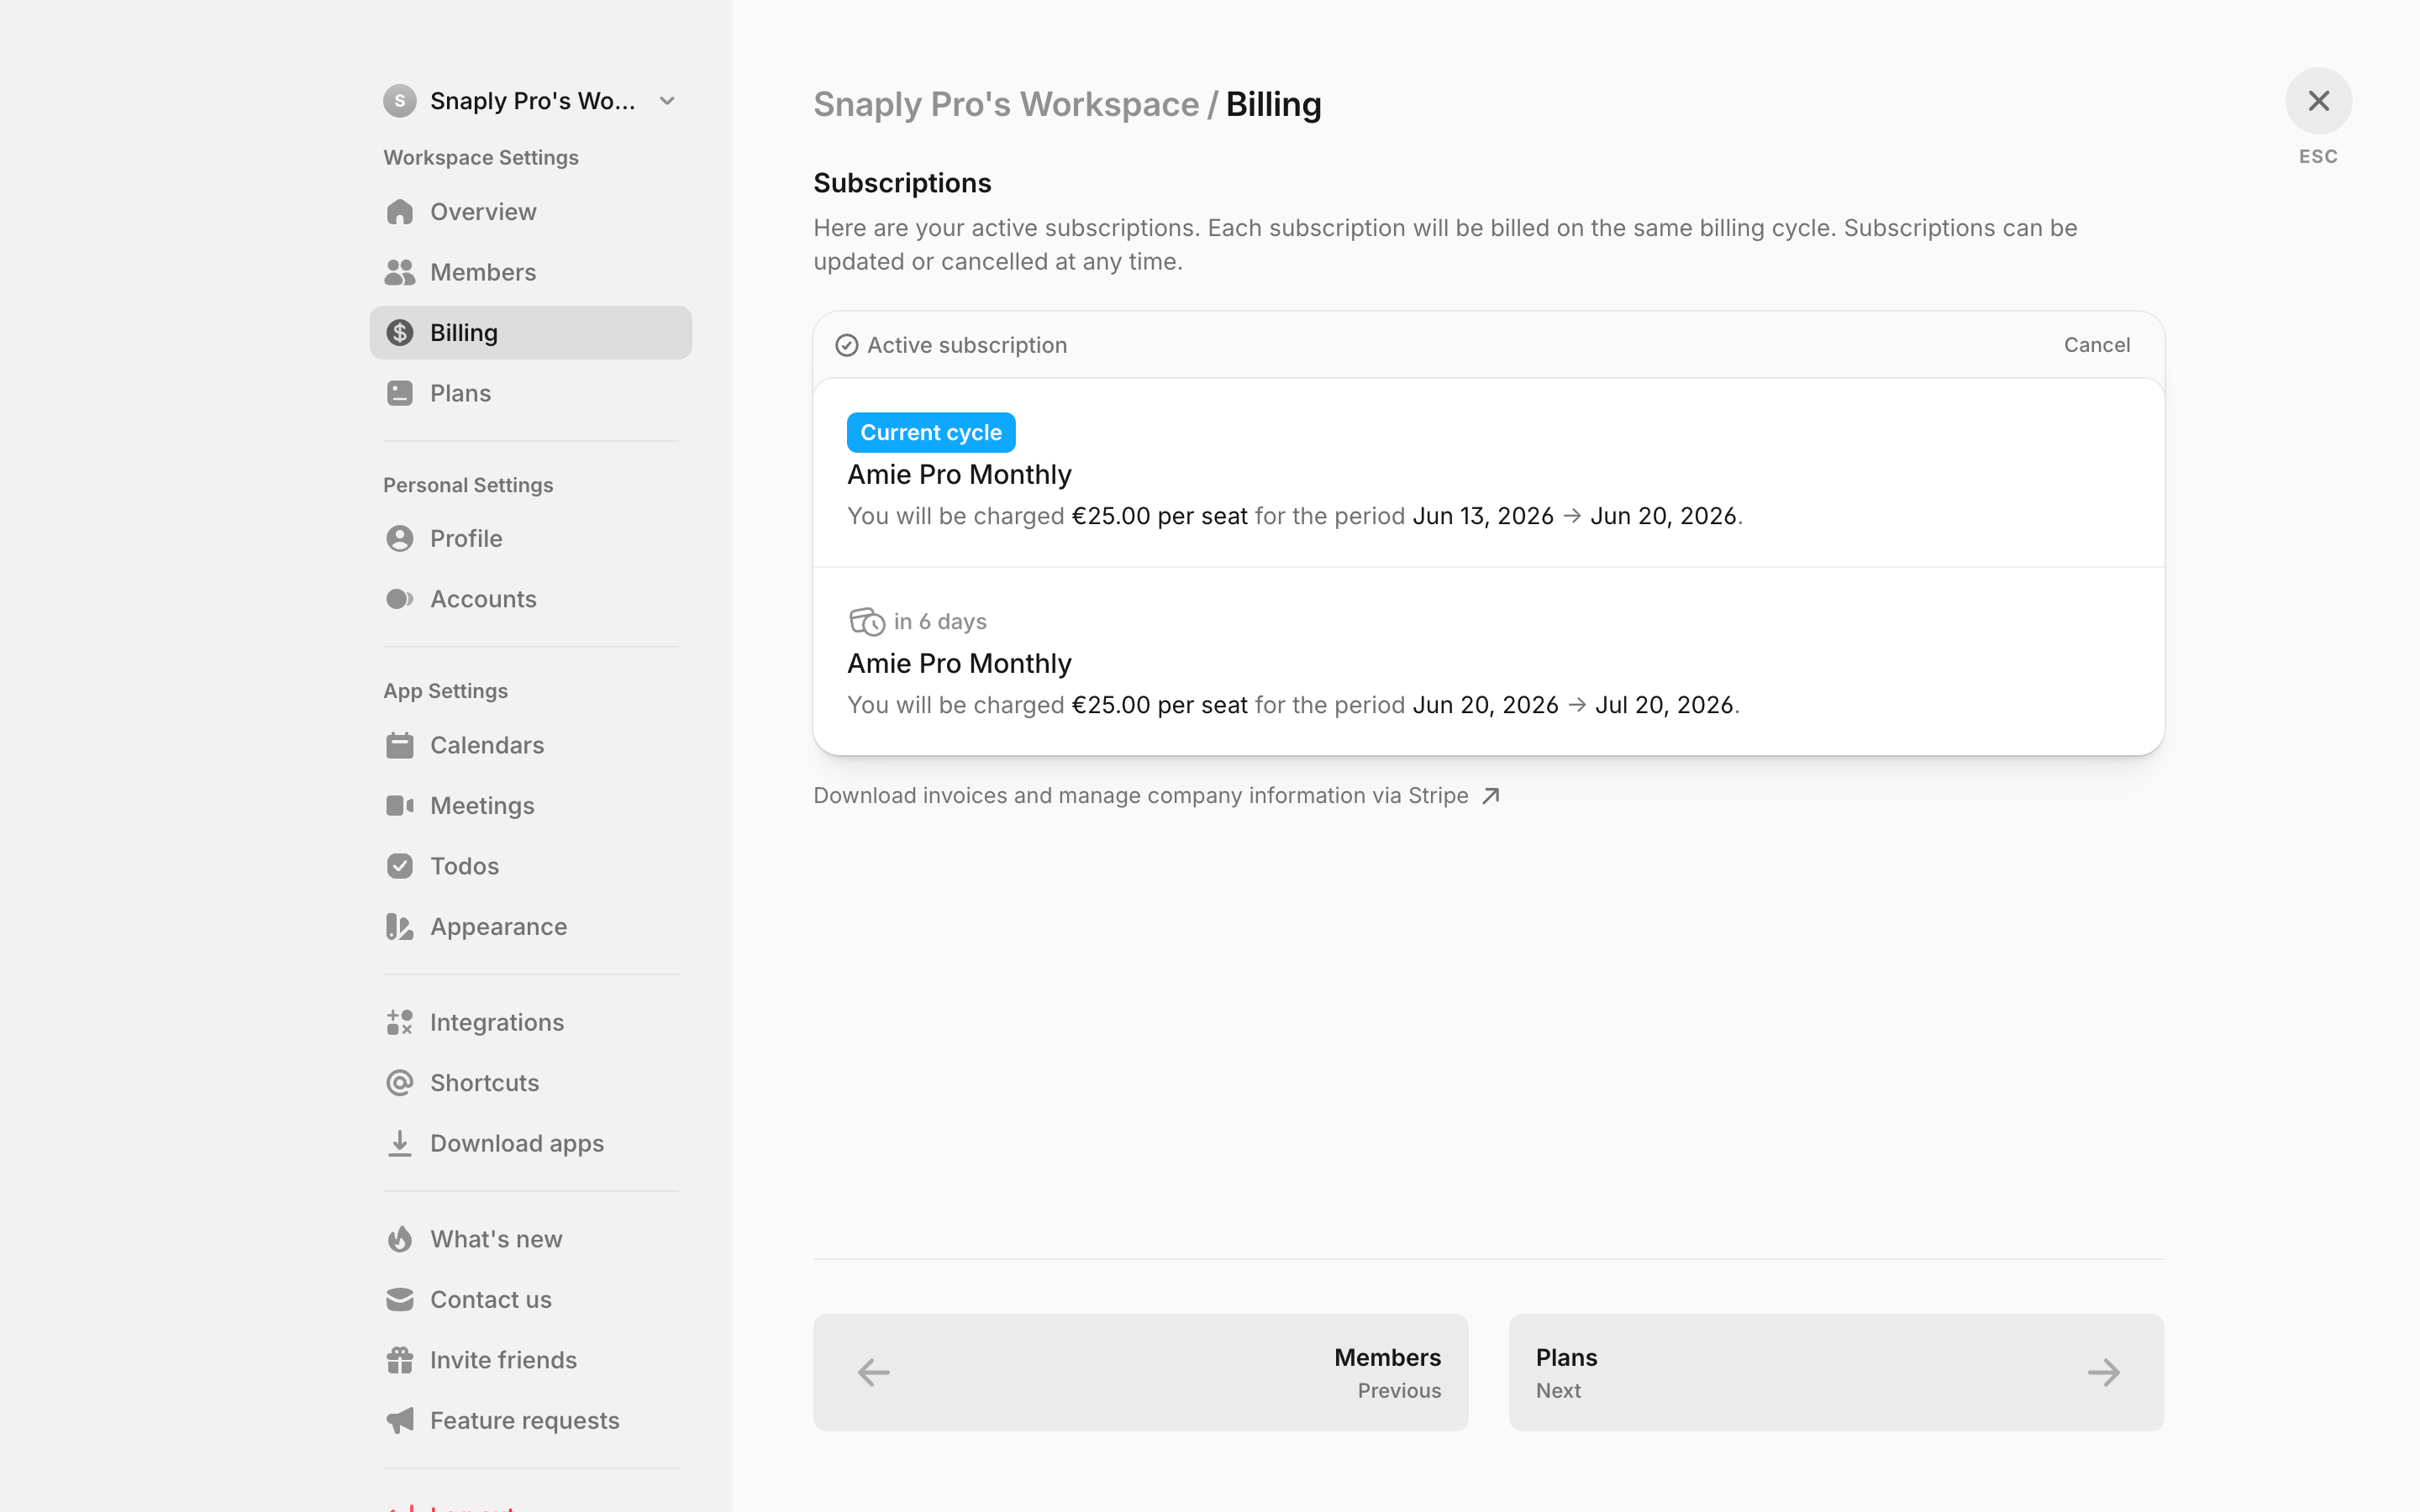
Task: Click the Stripe external link arrow icon
Action: coord(1490,796)
